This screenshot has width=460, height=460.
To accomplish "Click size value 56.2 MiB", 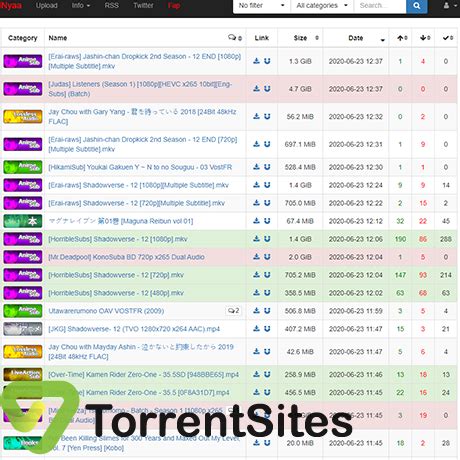I will point(300,117).
